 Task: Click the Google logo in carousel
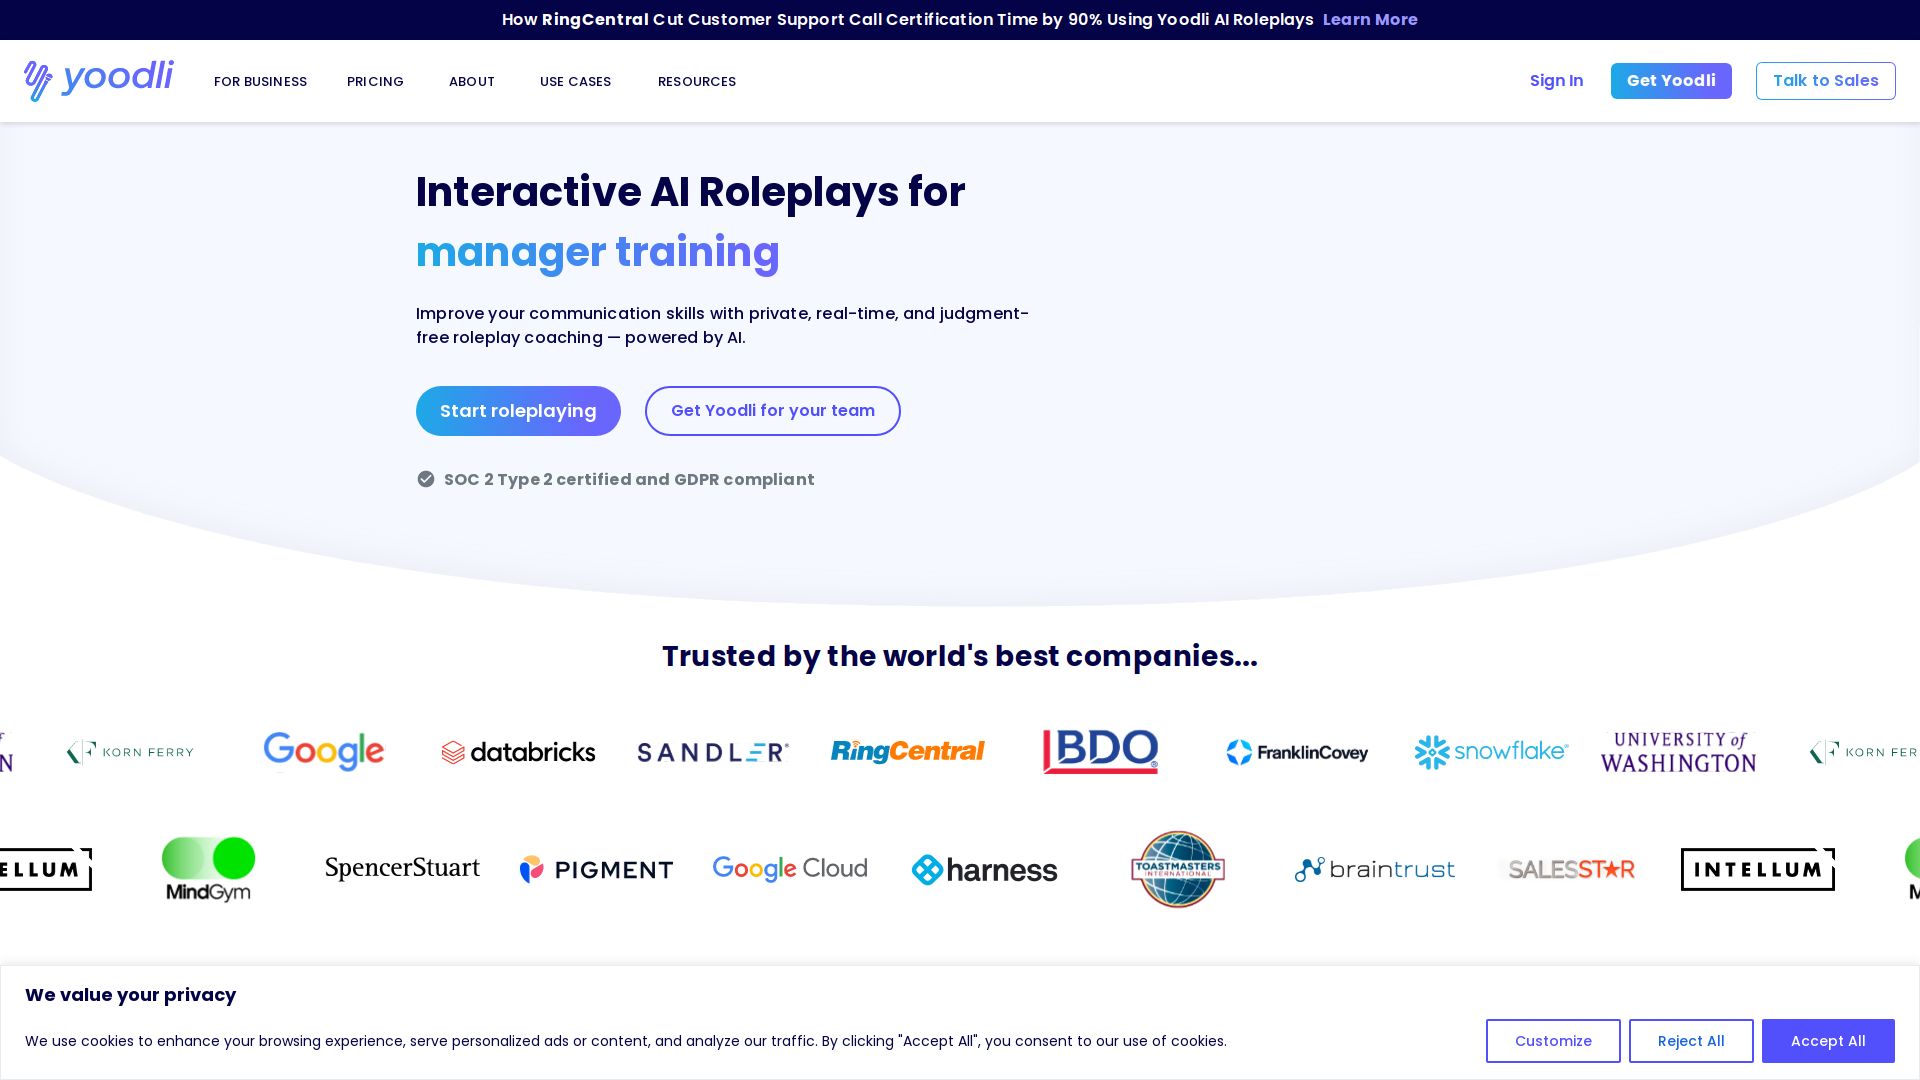[323, 751]
